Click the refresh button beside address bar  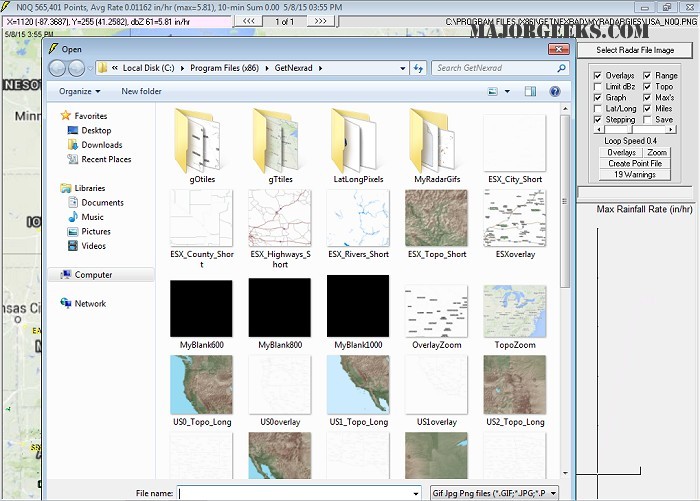pyautogui.click(x=420, y=68)
